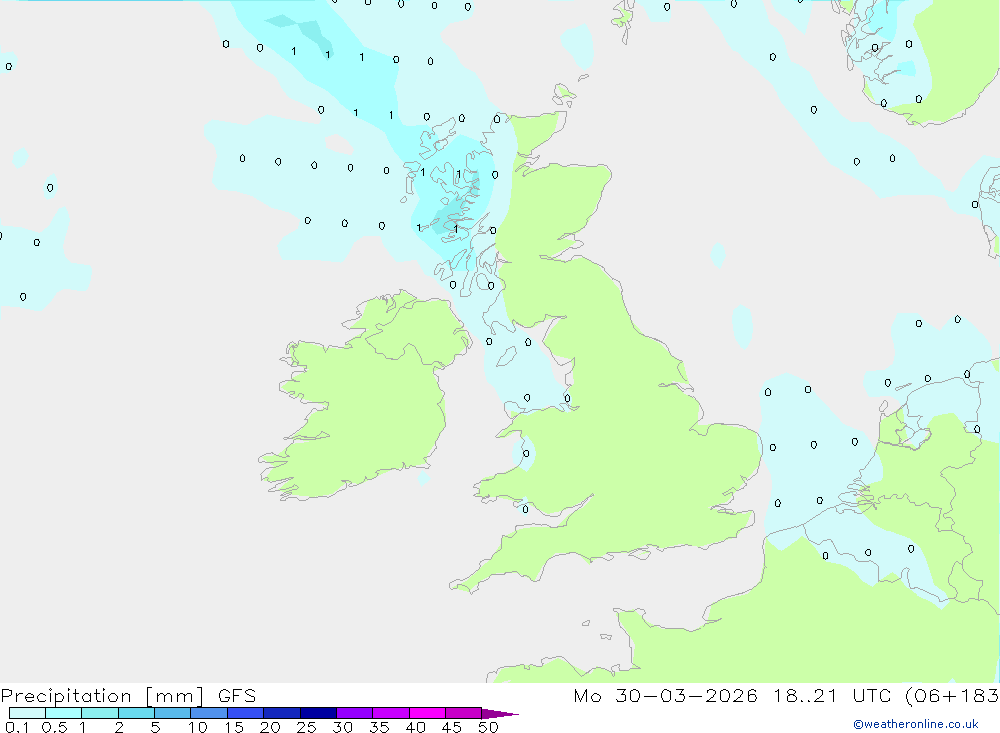This screenshot has width=1000, height=733.
Task: Click the 'Mo' weekday abbreviation
Action: 587,695
